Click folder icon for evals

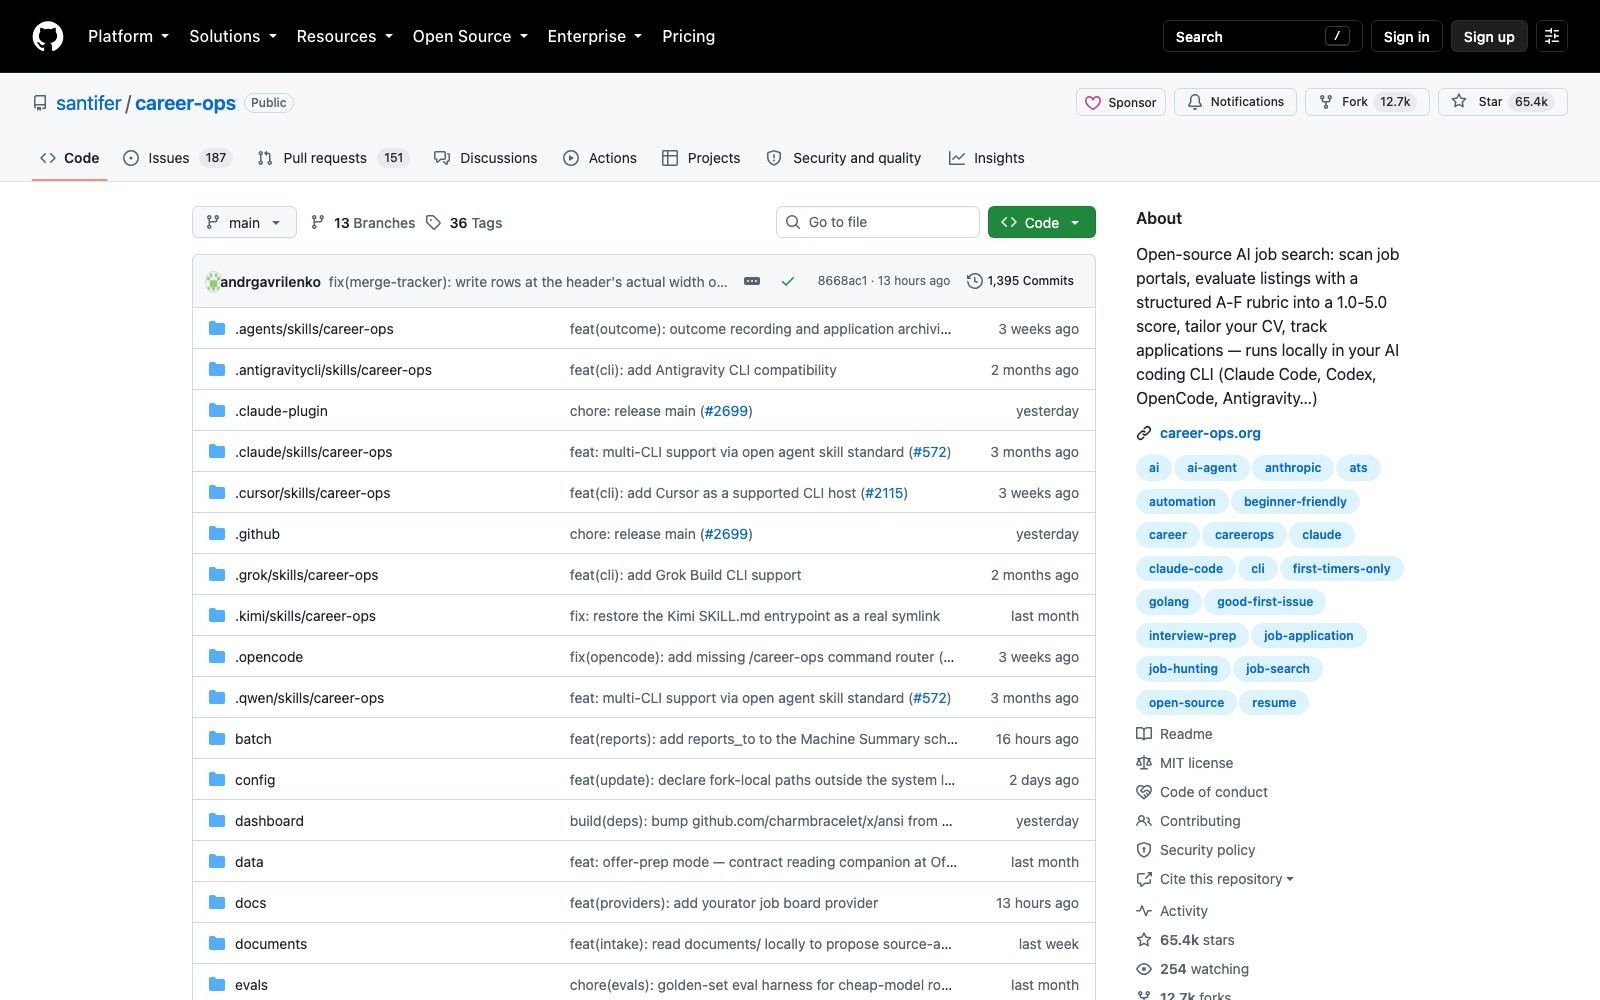click(x=217, y=984)
